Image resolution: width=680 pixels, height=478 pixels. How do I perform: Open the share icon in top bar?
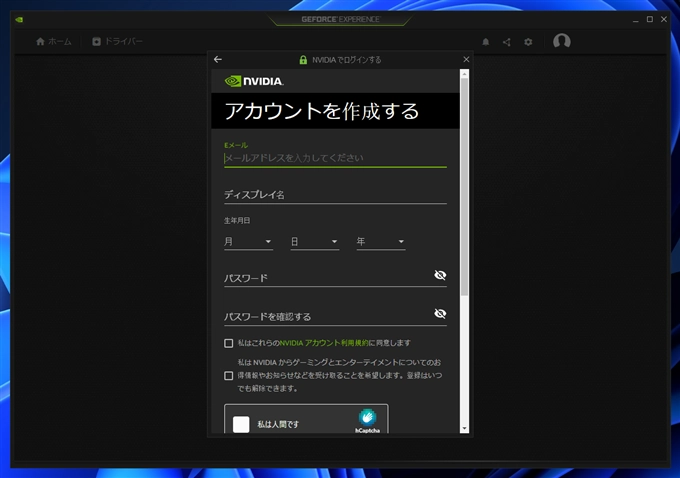point(507,42)
